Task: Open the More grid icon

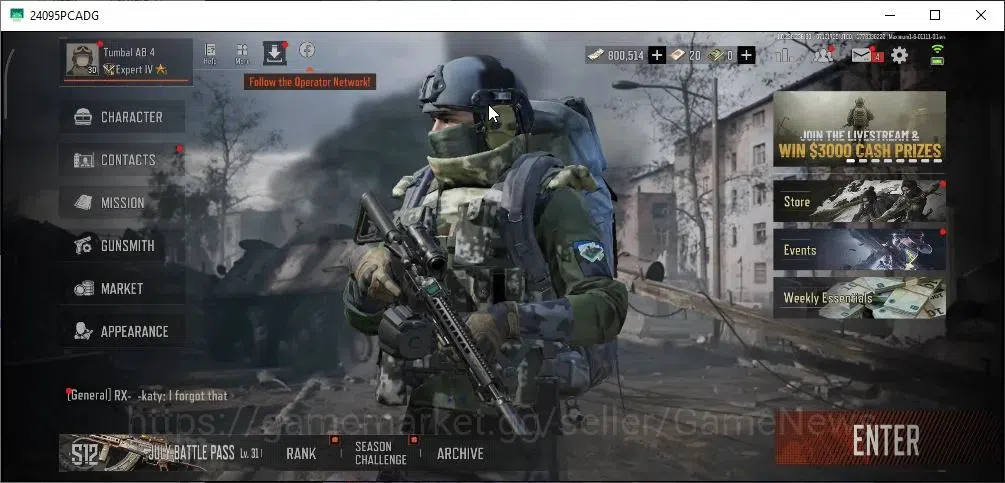Action: click(242, 54)
